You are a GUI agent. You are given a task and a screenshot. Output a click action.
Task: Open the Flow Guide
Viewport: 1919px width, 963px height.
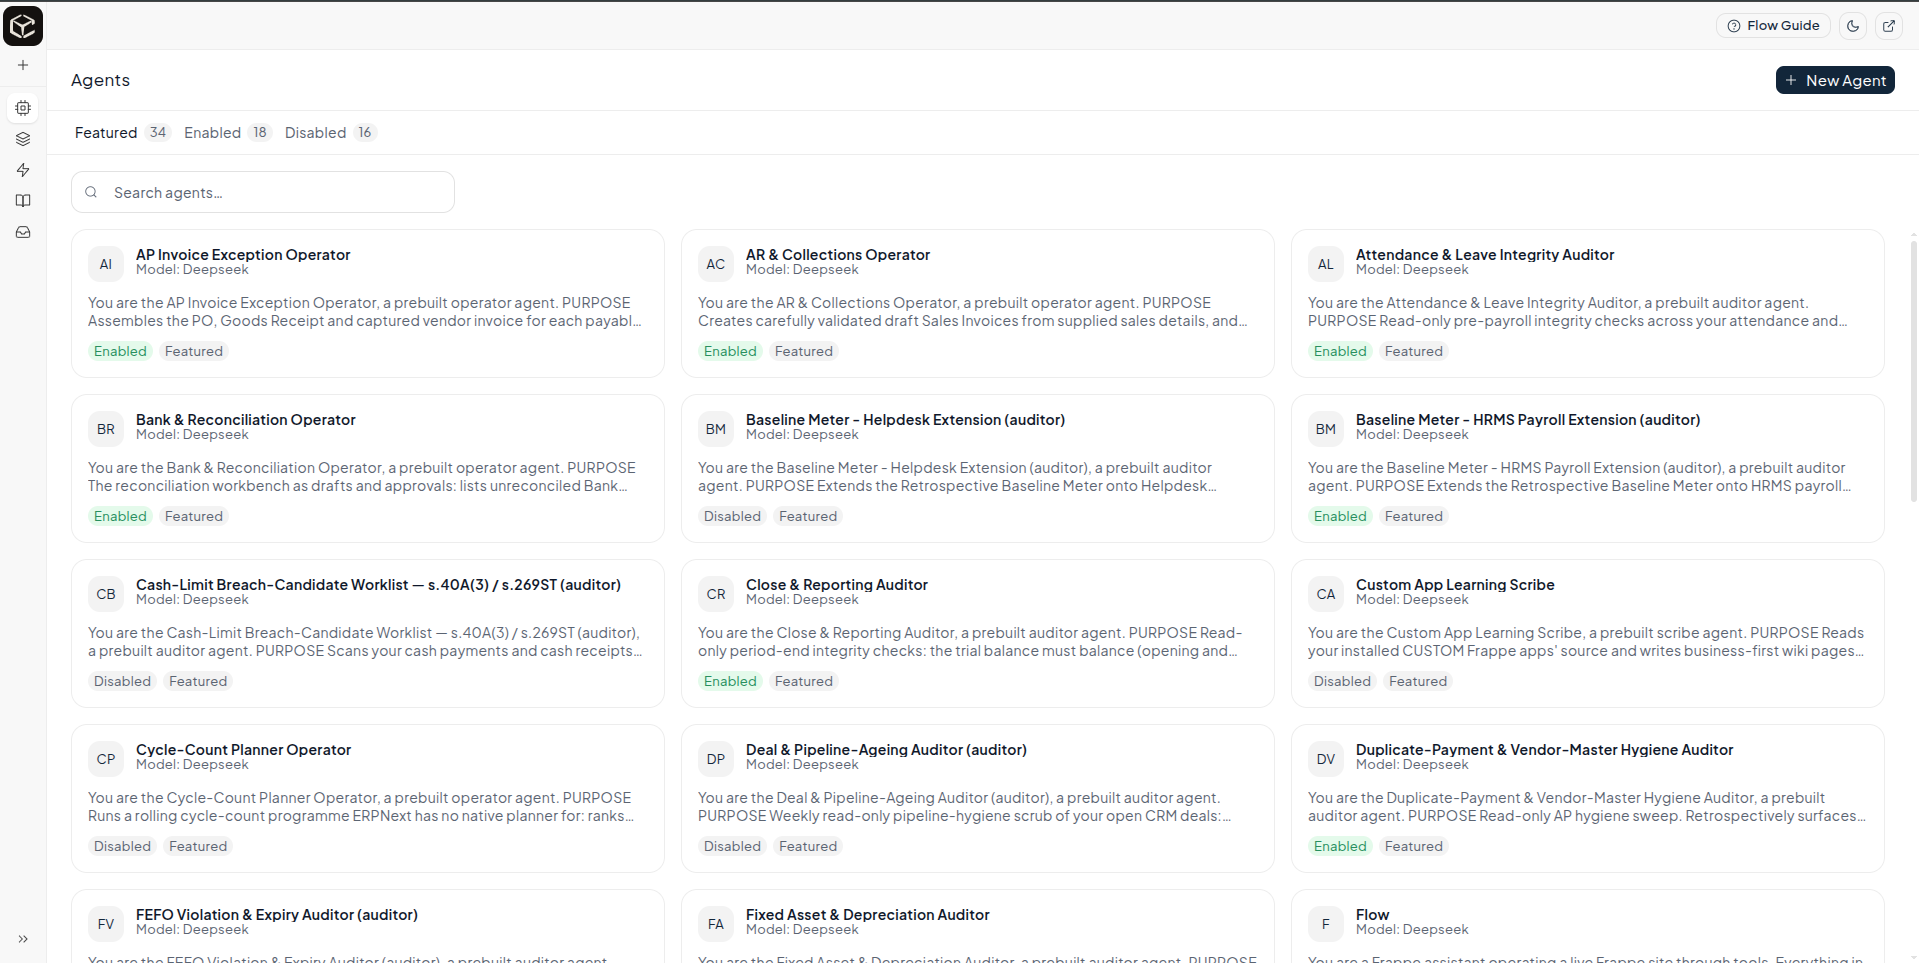click(1773, 26)
